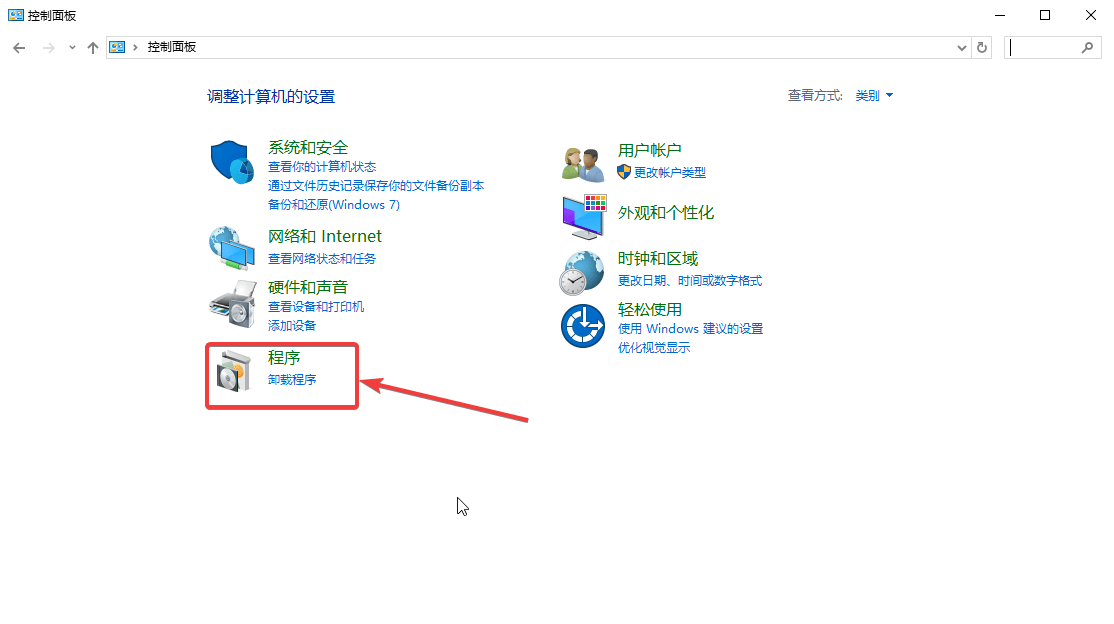1114x624 pixels.
Task: Open 轻松使用 category heading
Action: [649, 309]
